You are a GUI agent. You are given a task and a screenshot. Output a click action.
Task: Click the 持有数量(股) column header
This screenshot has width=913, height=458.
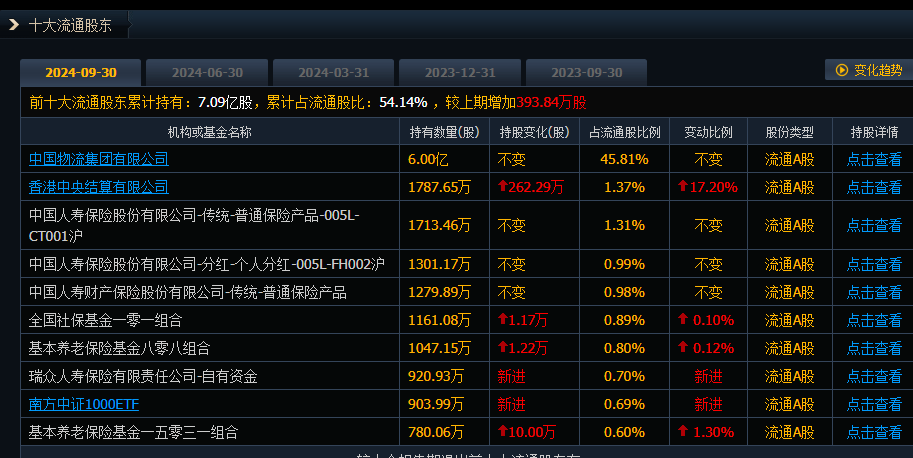tap(444, 132)
